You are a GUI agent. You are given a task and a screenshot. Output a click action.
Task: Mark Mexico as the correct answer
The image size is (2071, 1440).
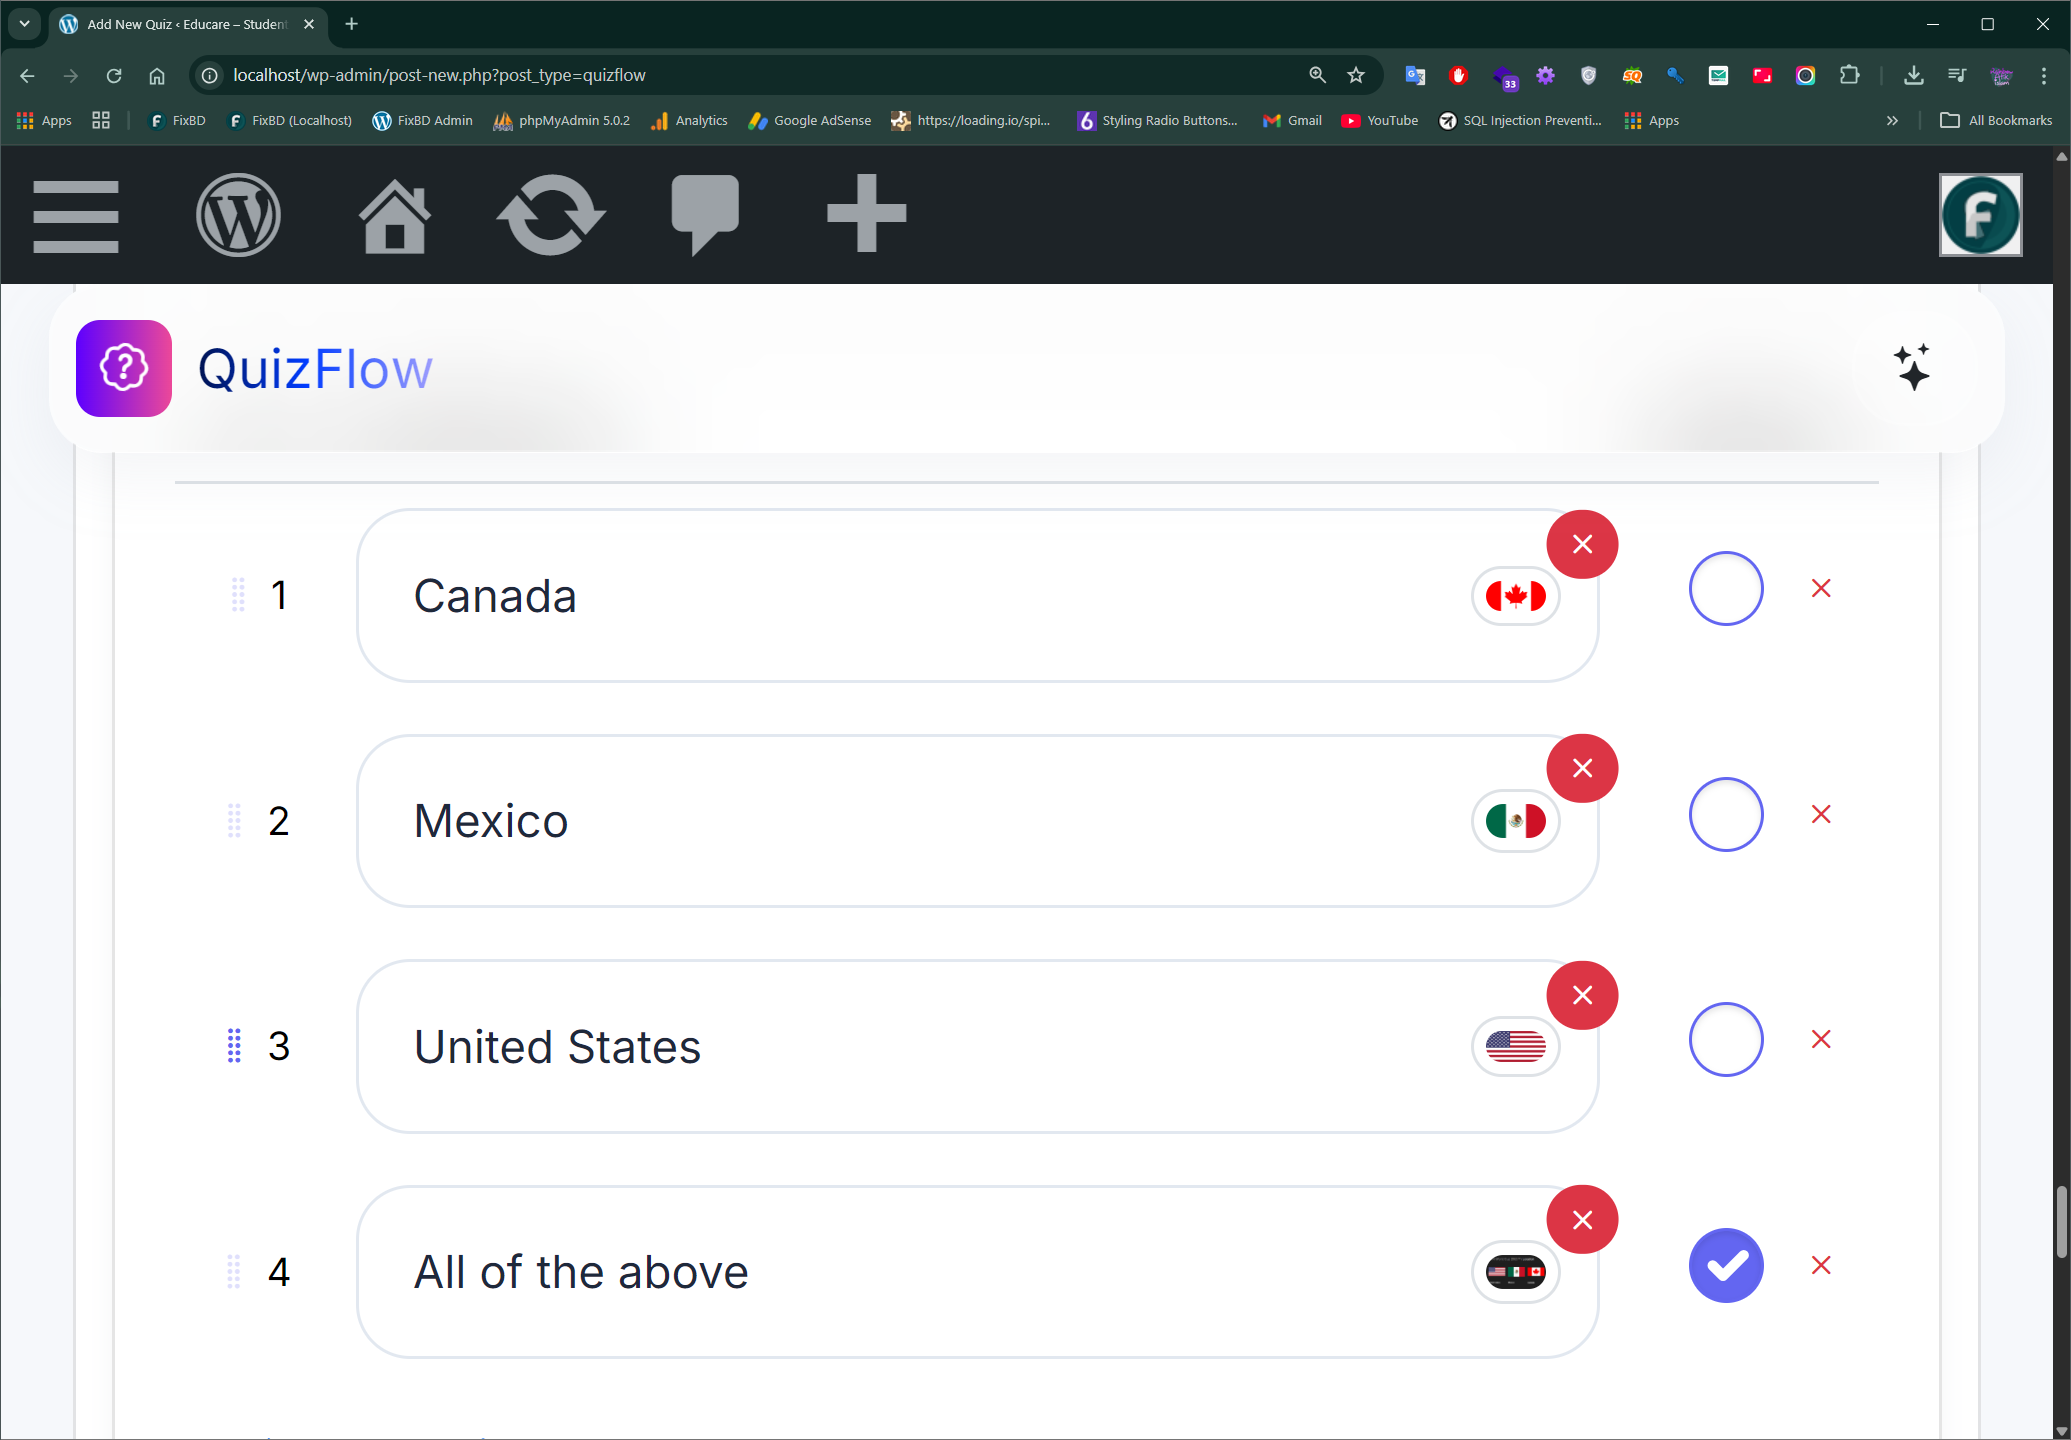point(1725,814)
